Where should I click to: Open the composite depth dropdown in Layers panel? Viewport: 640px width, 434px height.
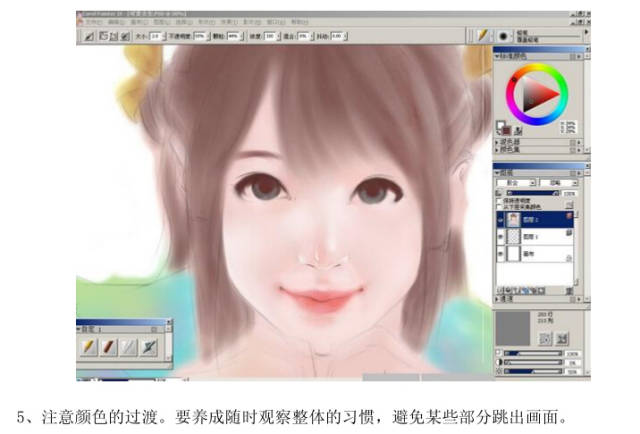[559, 183]
